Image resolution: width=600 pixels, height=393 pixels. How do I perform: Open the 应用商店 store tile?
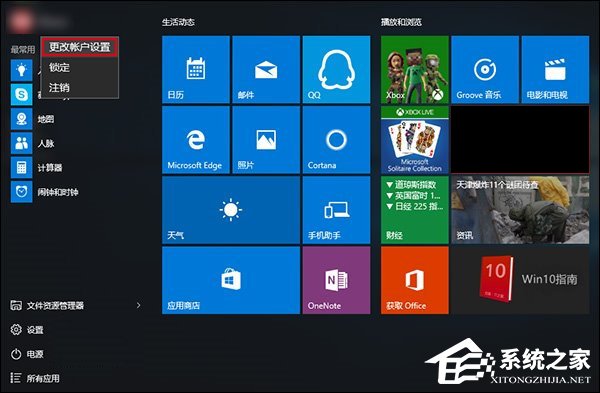[x=231, y=280]
